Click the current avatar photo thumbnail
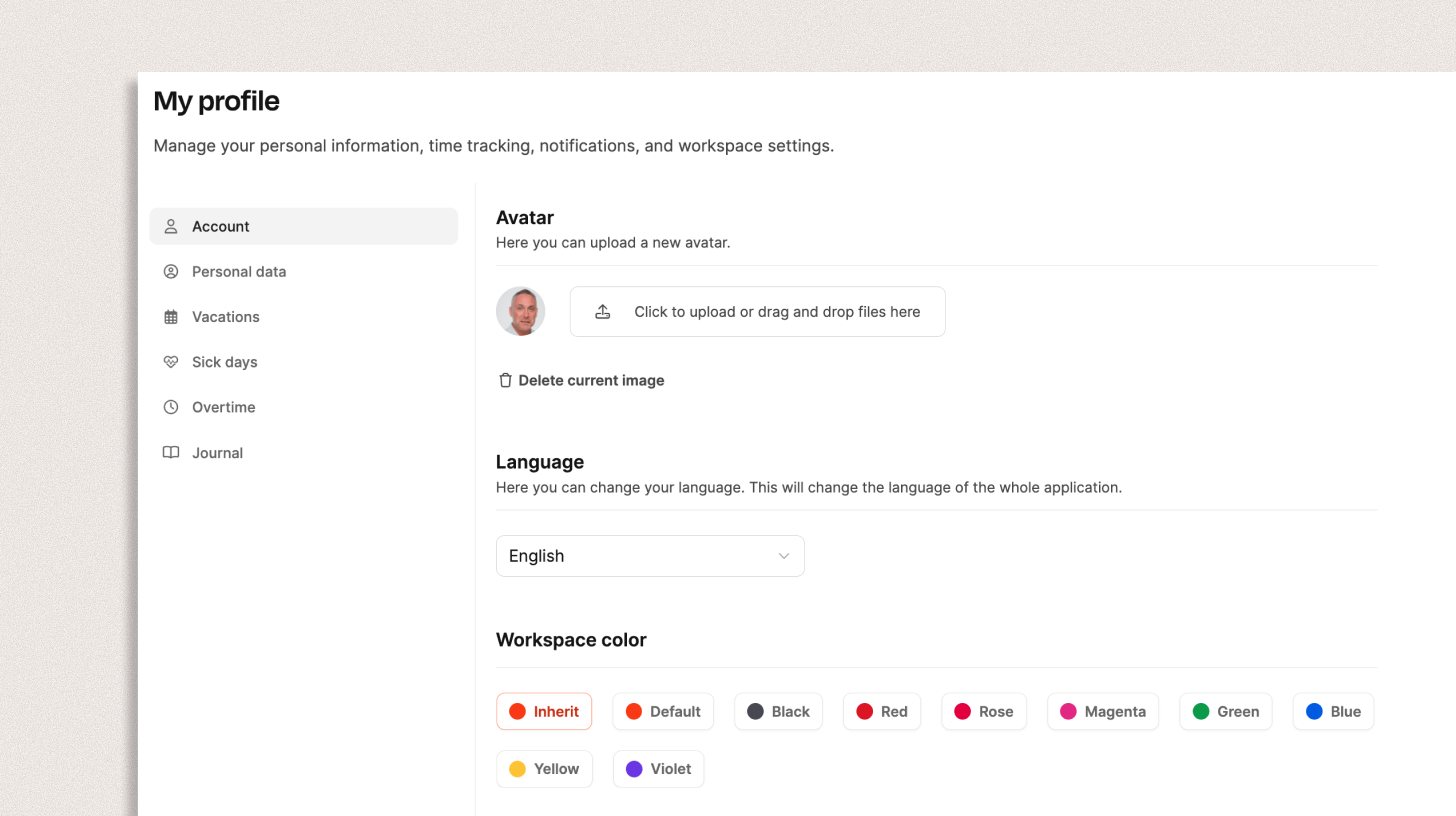This screenshot has height=816, width=1456. pos(521,311)
